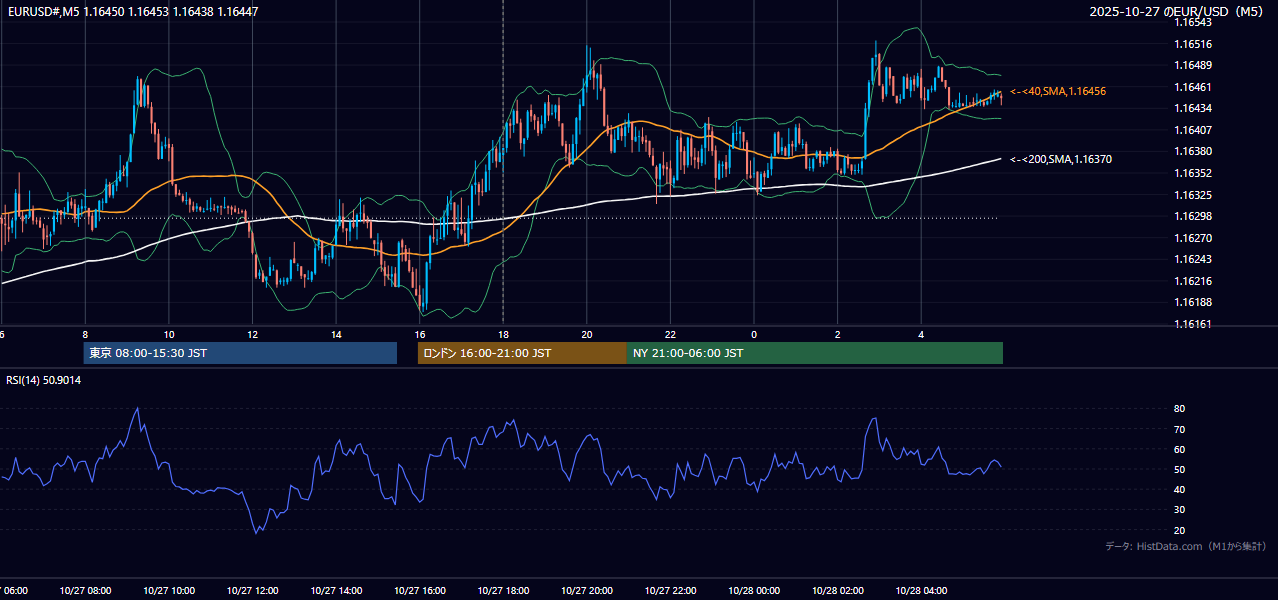Click the 10/27 16:00 date label

click(419, 591)
